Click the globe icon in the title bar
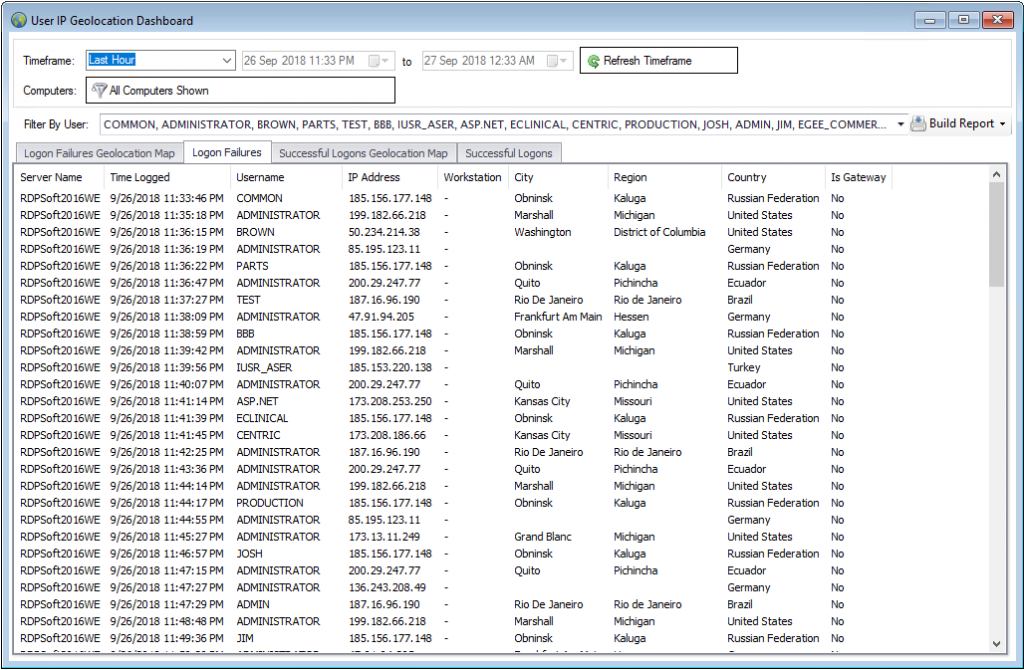This screenshot has height=670, width=1024. pos(18,19)
